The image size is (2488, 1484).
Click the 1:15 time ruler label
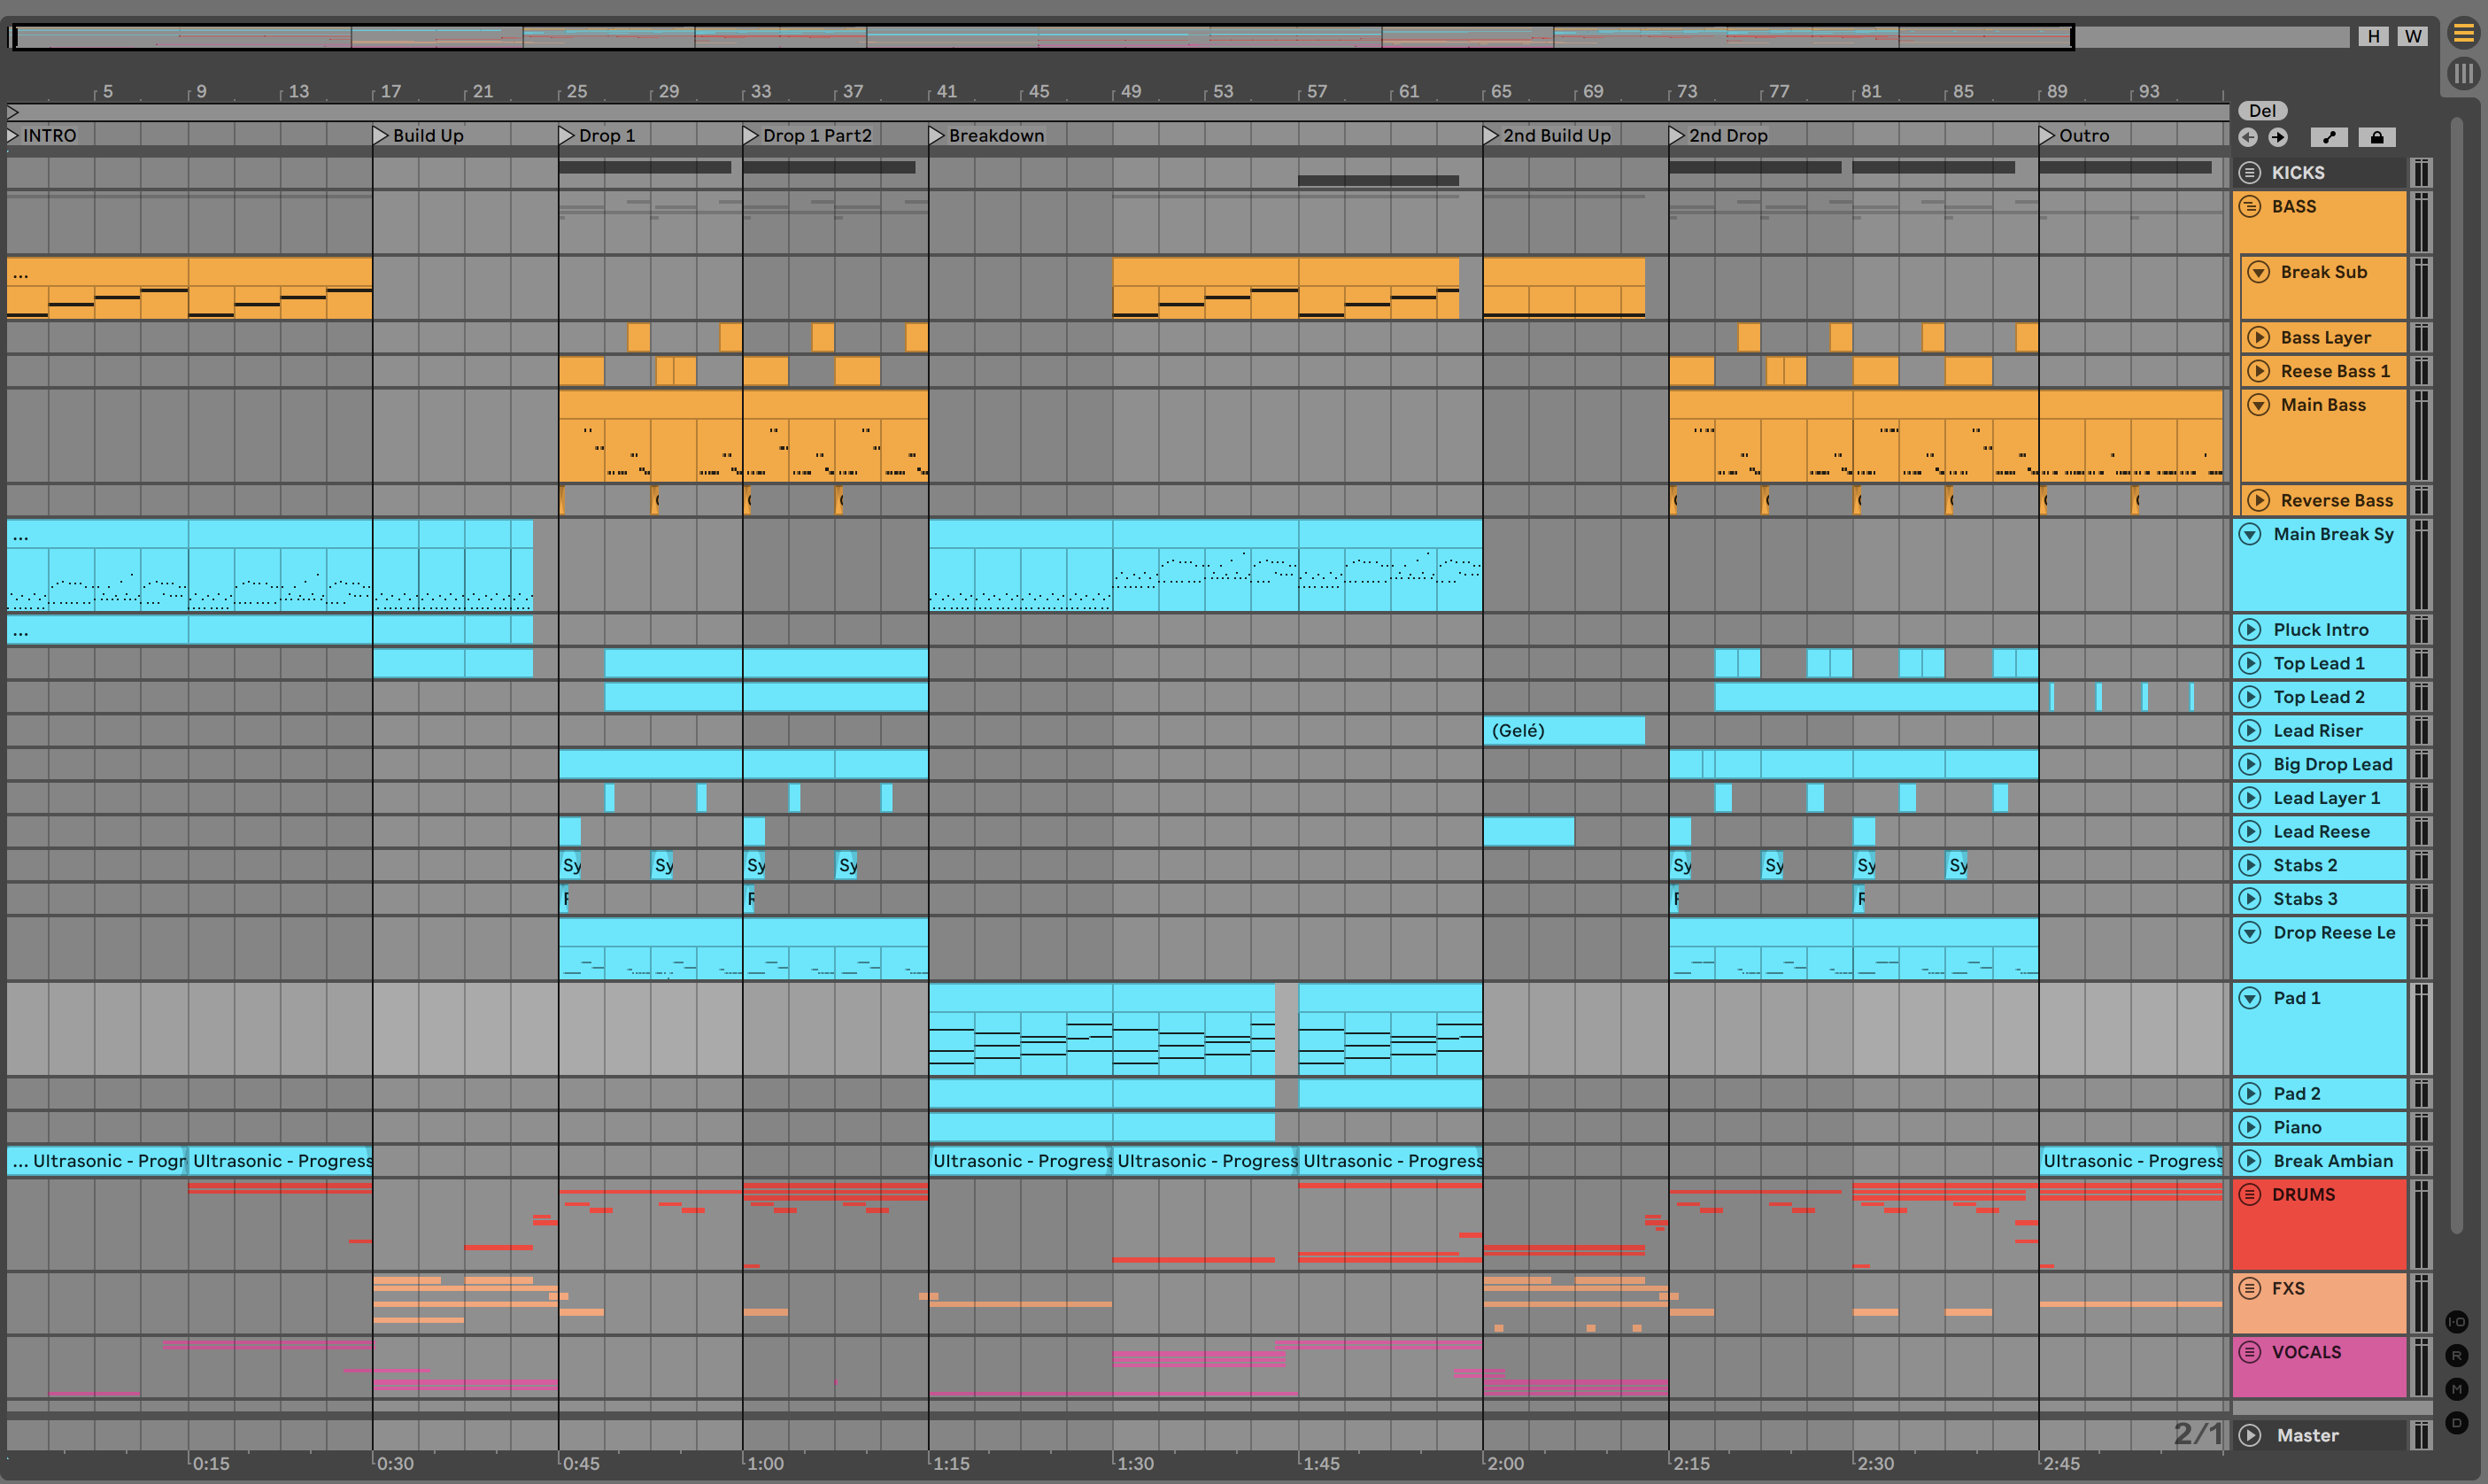pos(951,1463)
